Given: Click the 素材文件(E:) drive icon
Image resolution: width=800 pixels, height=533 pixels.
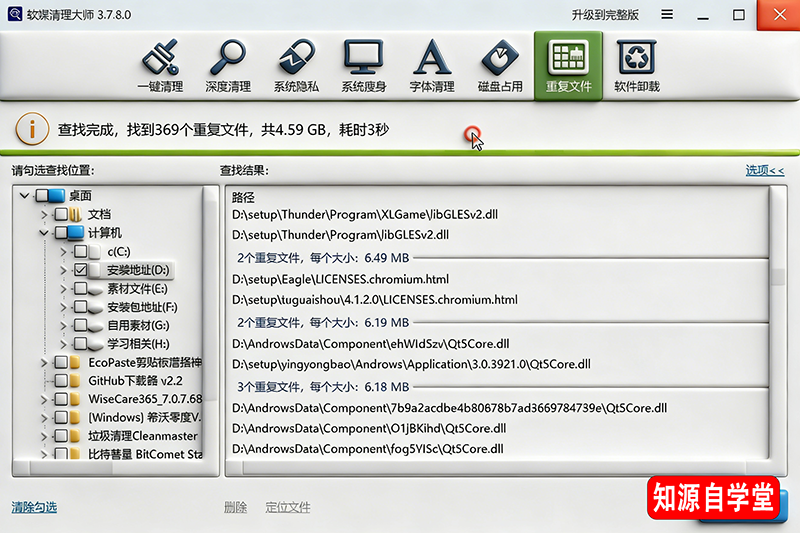Looking at the screenshot, I should tap(95, 290).
